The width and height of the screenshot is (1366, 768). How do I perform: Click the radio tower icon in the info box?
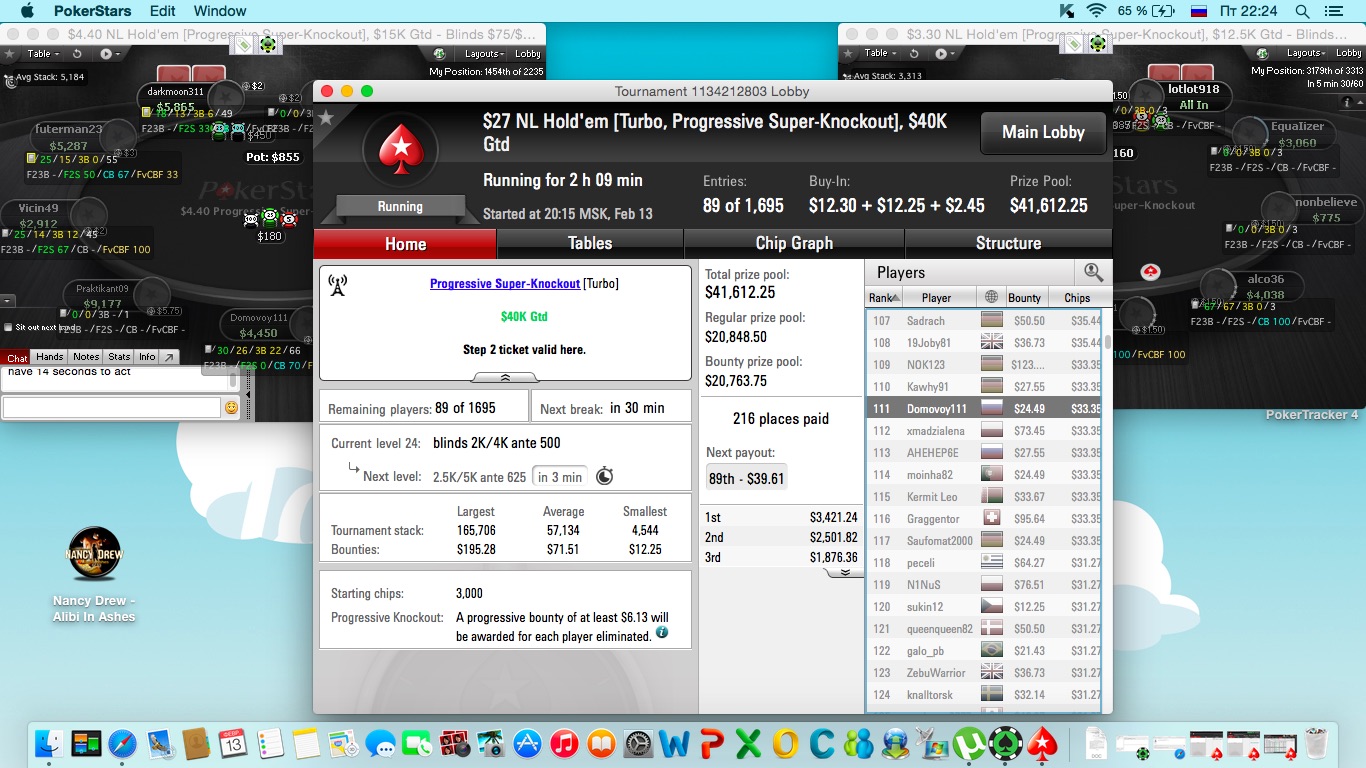tap(338, 286)
